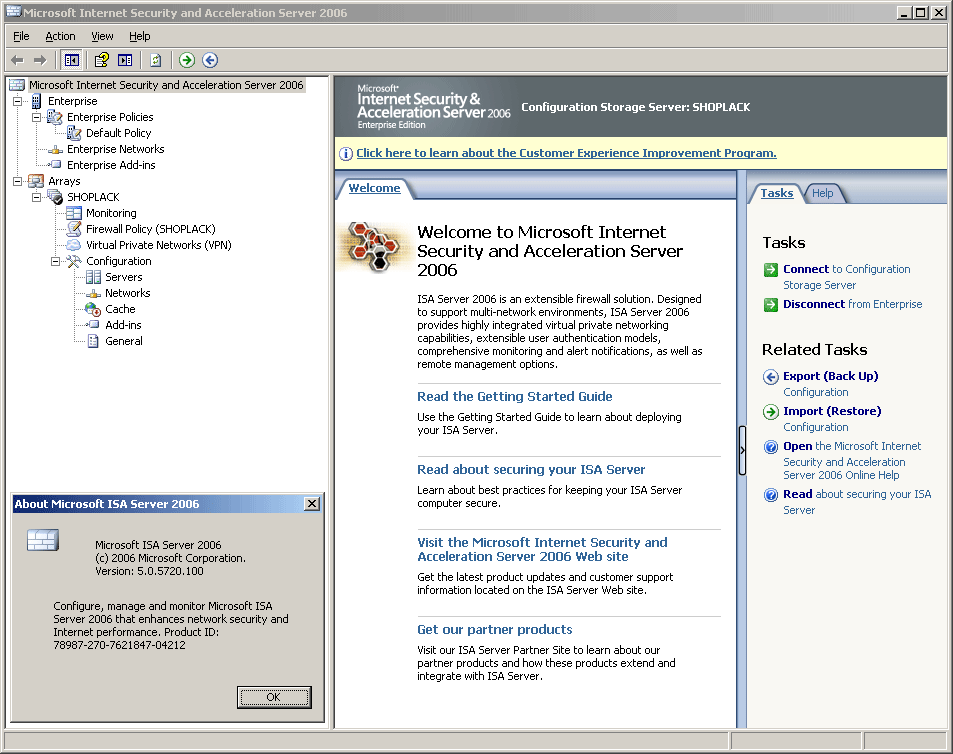Select the Welcome tab
The width and height of the screenshot is (953, 754).
point(374,188)
